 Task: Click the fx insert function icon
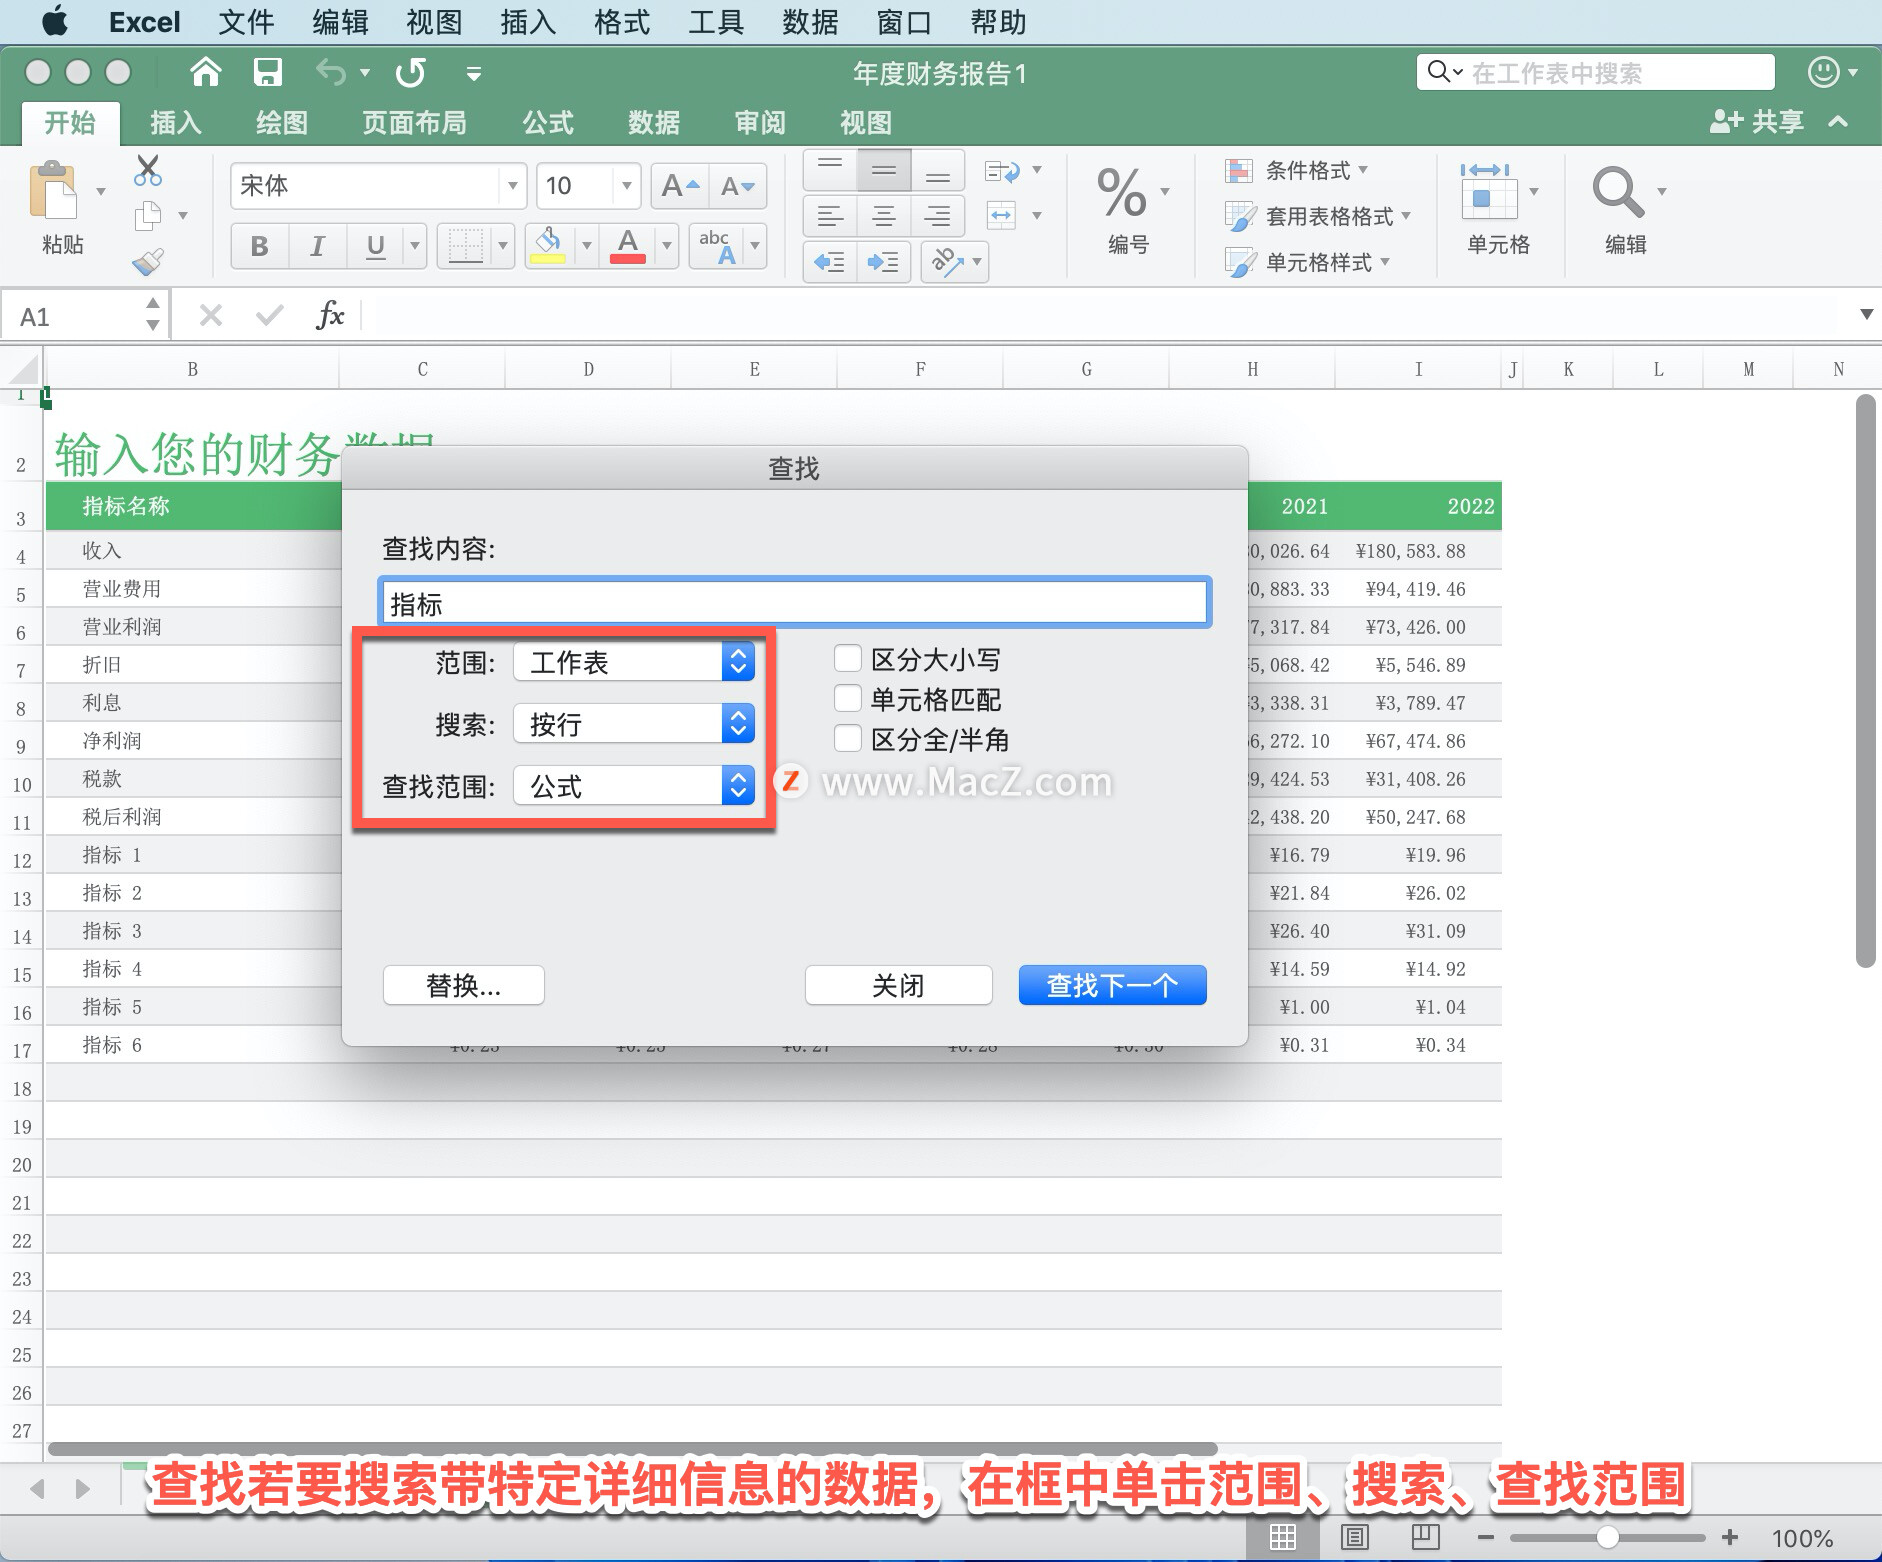coord(329,316)
